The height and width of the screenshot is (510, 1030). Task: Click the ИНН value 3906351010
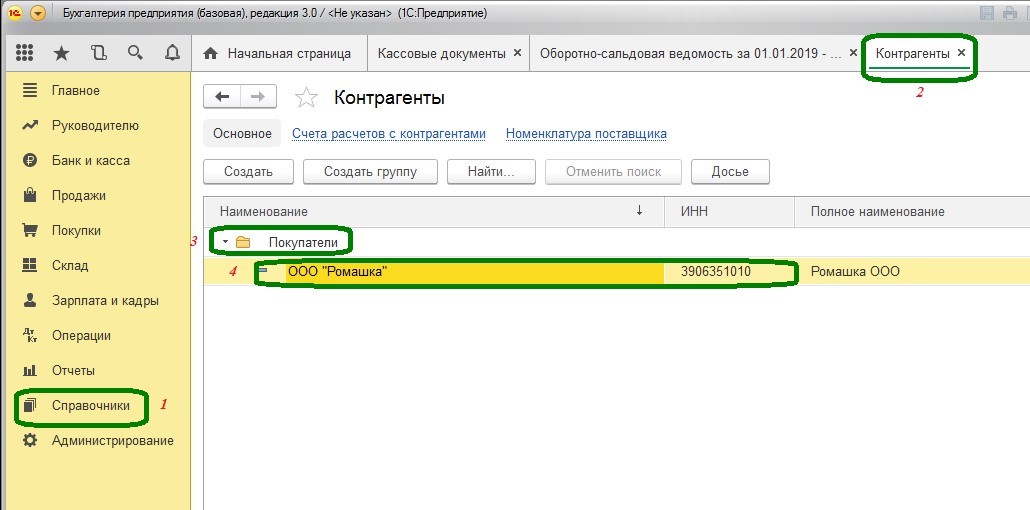tap(716, 271)
